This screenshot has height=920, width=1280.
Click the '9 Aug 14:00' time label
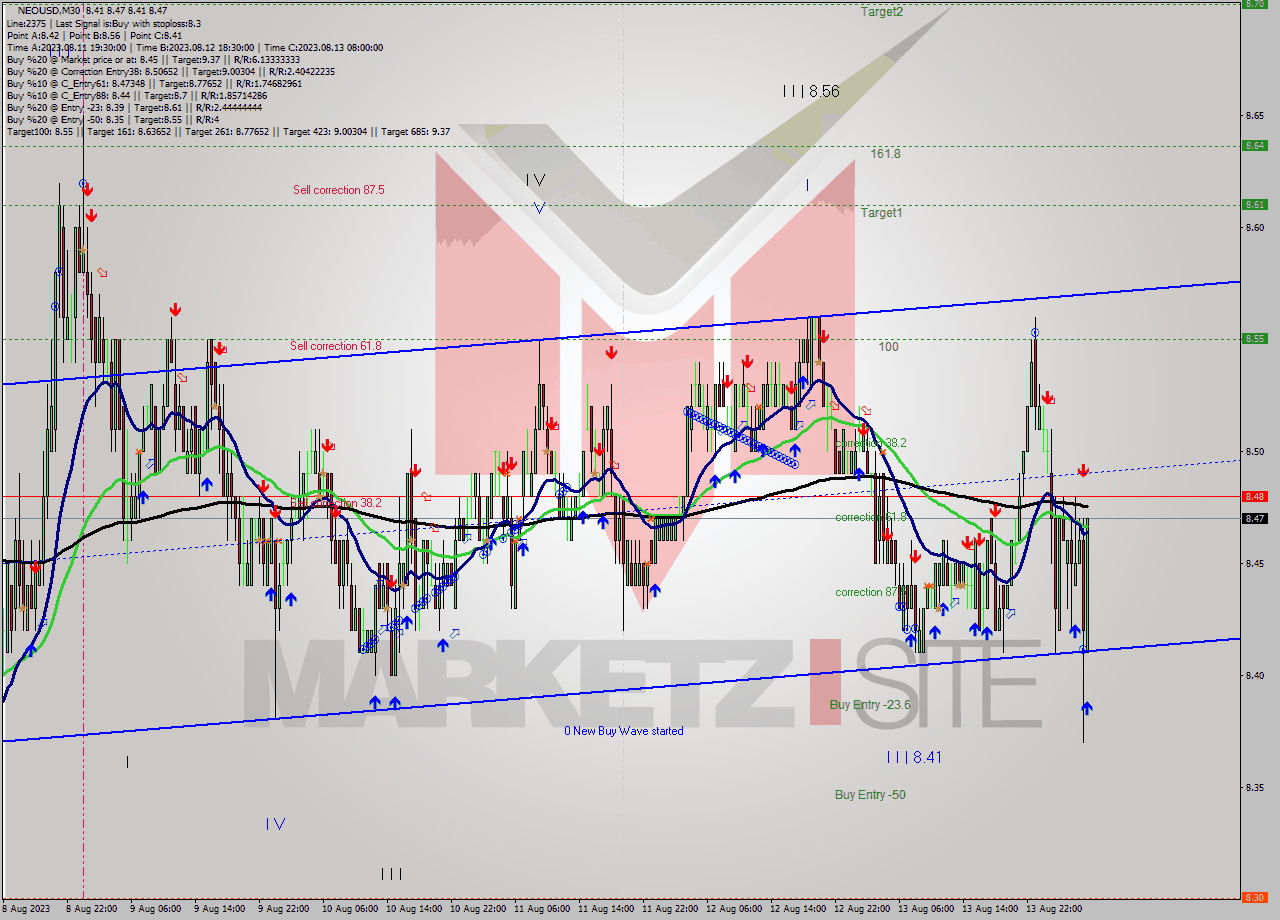coord(219,909)
